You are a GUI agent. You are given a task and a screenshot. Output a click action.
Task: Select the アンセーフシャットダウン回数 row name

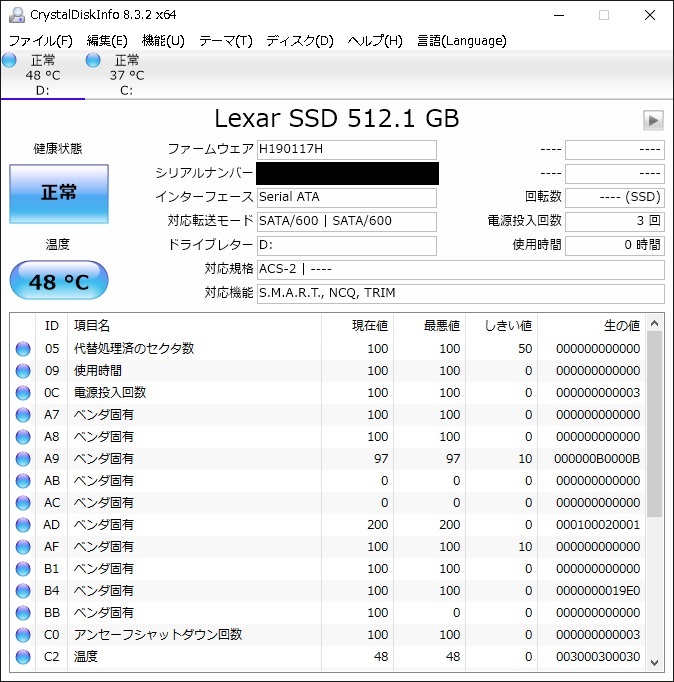(x=158, y=635)
